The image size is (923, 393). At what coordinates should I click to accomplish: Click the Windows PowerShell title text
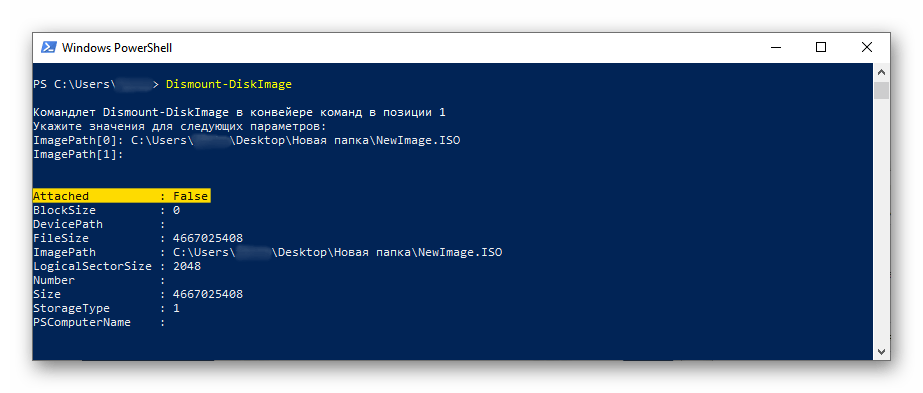(x=117, y=48)
